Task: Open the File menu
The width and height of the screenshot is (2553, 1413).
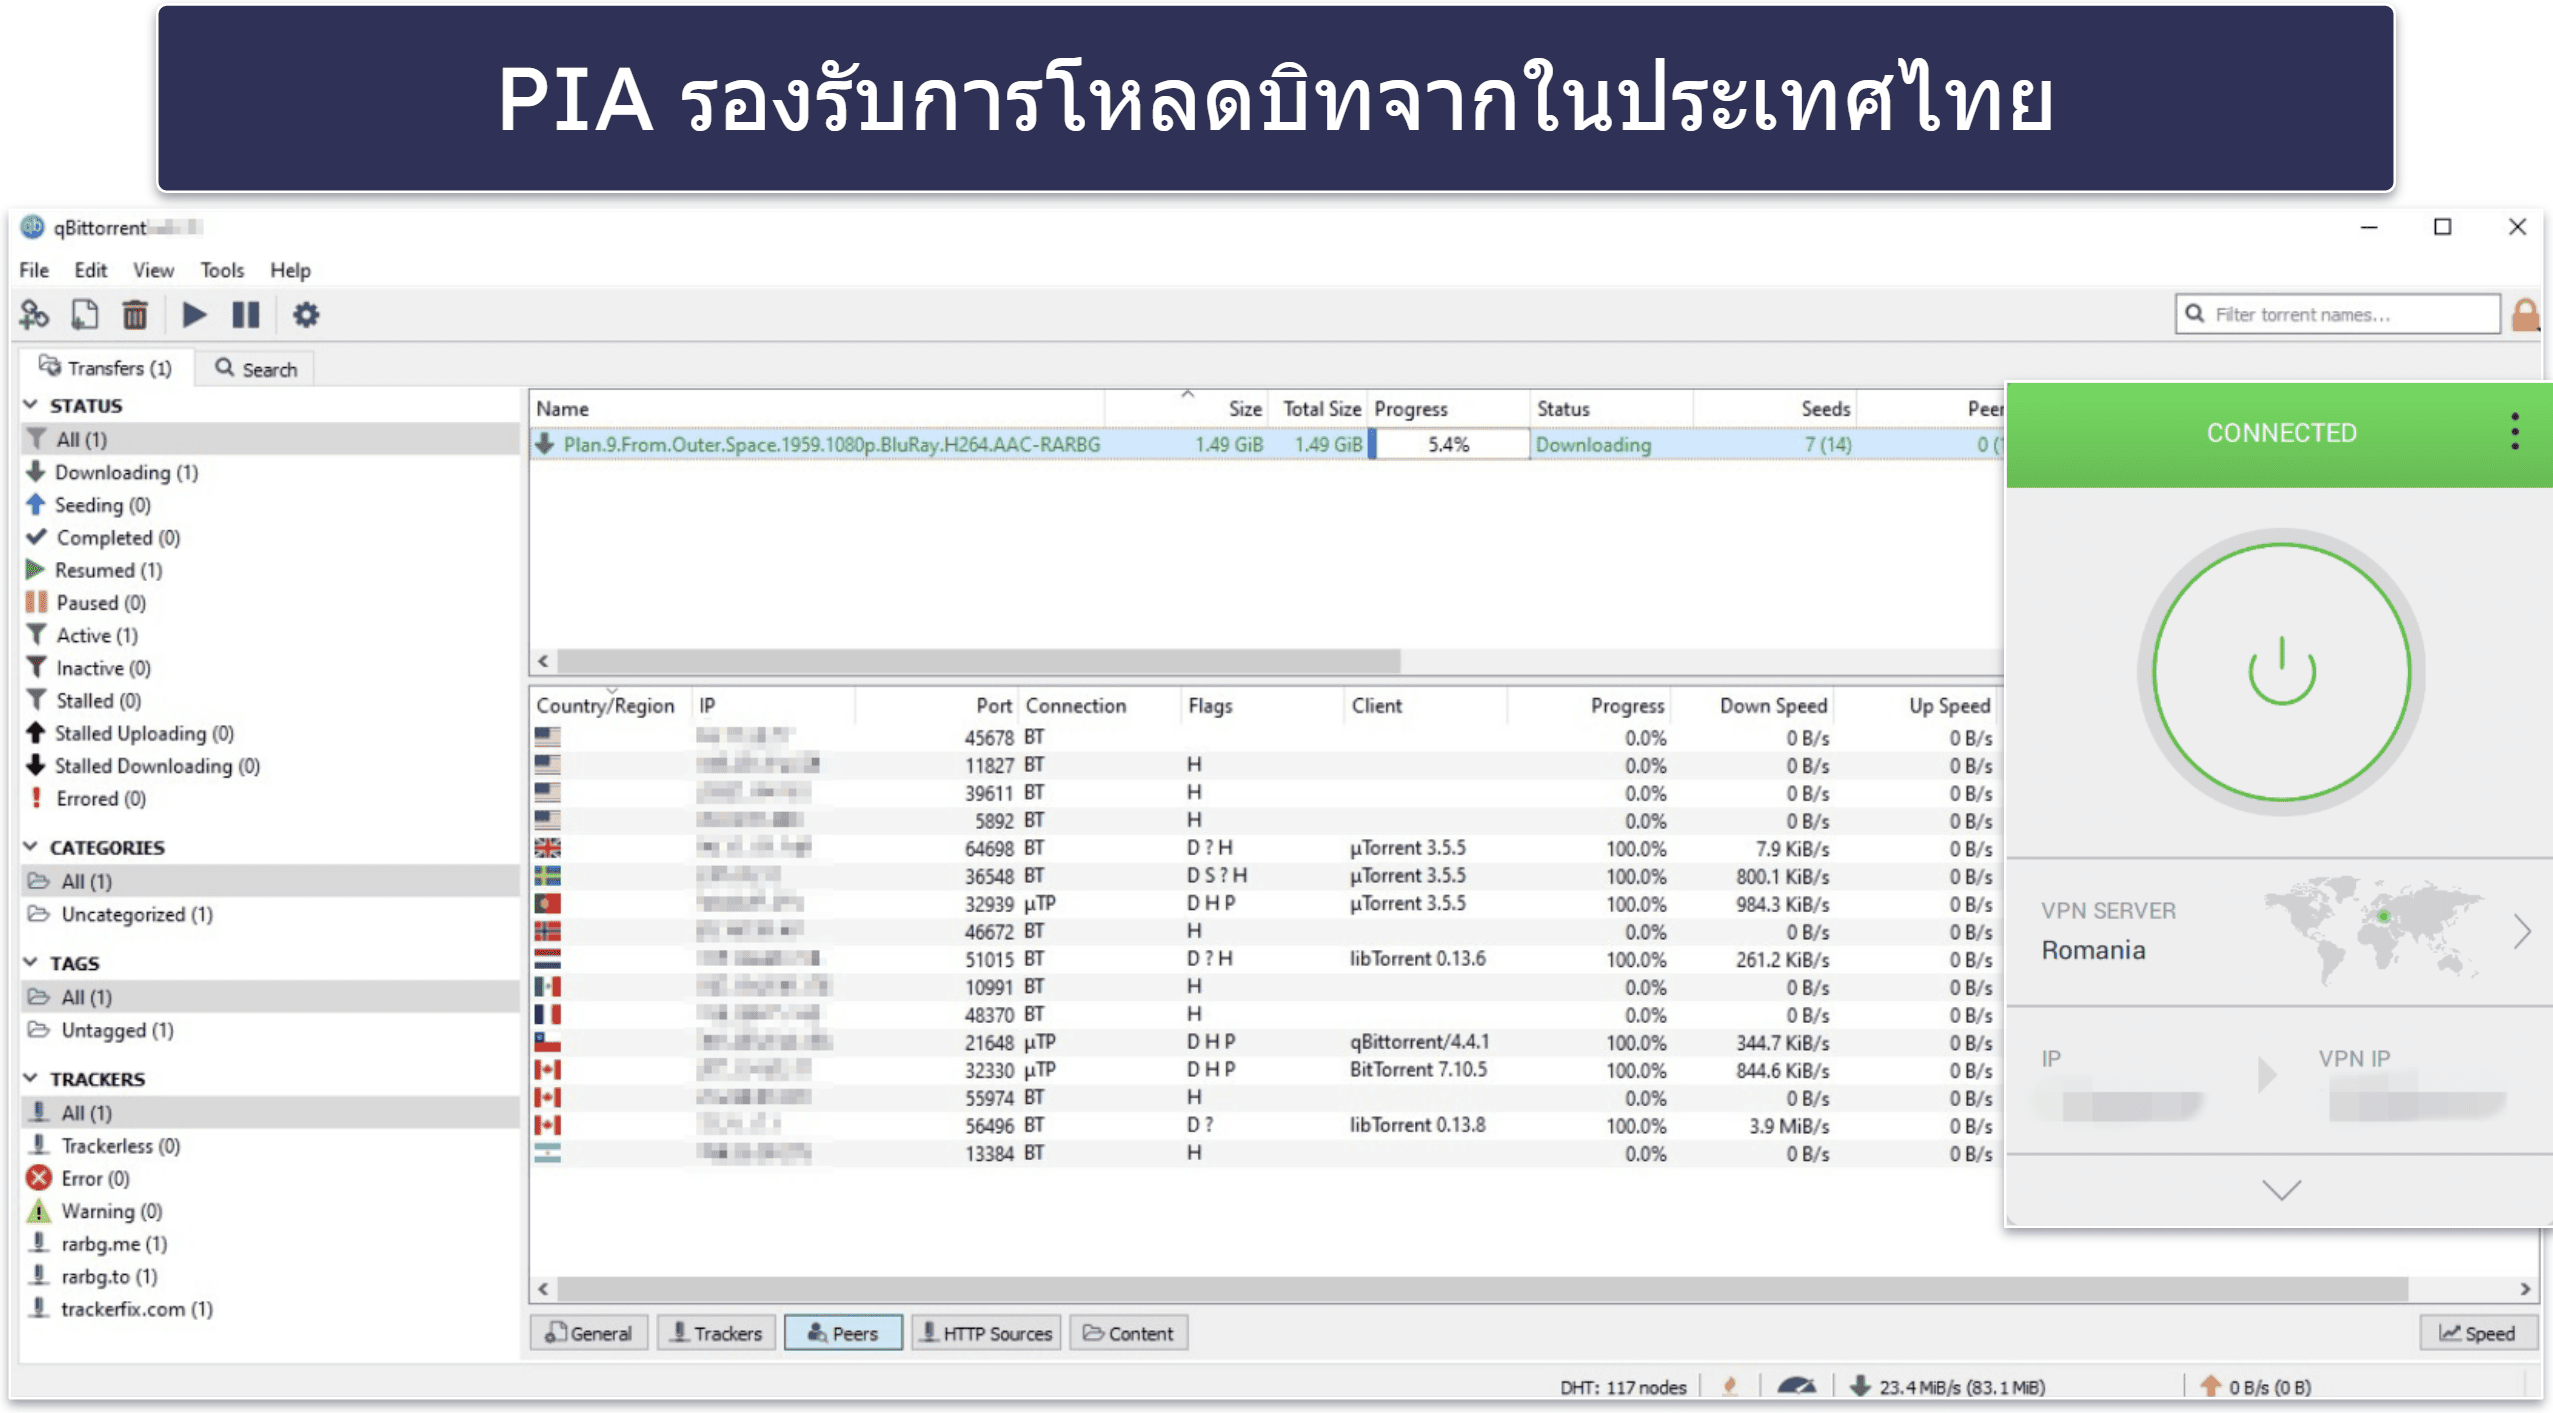Action: click(x=34, y=270)
